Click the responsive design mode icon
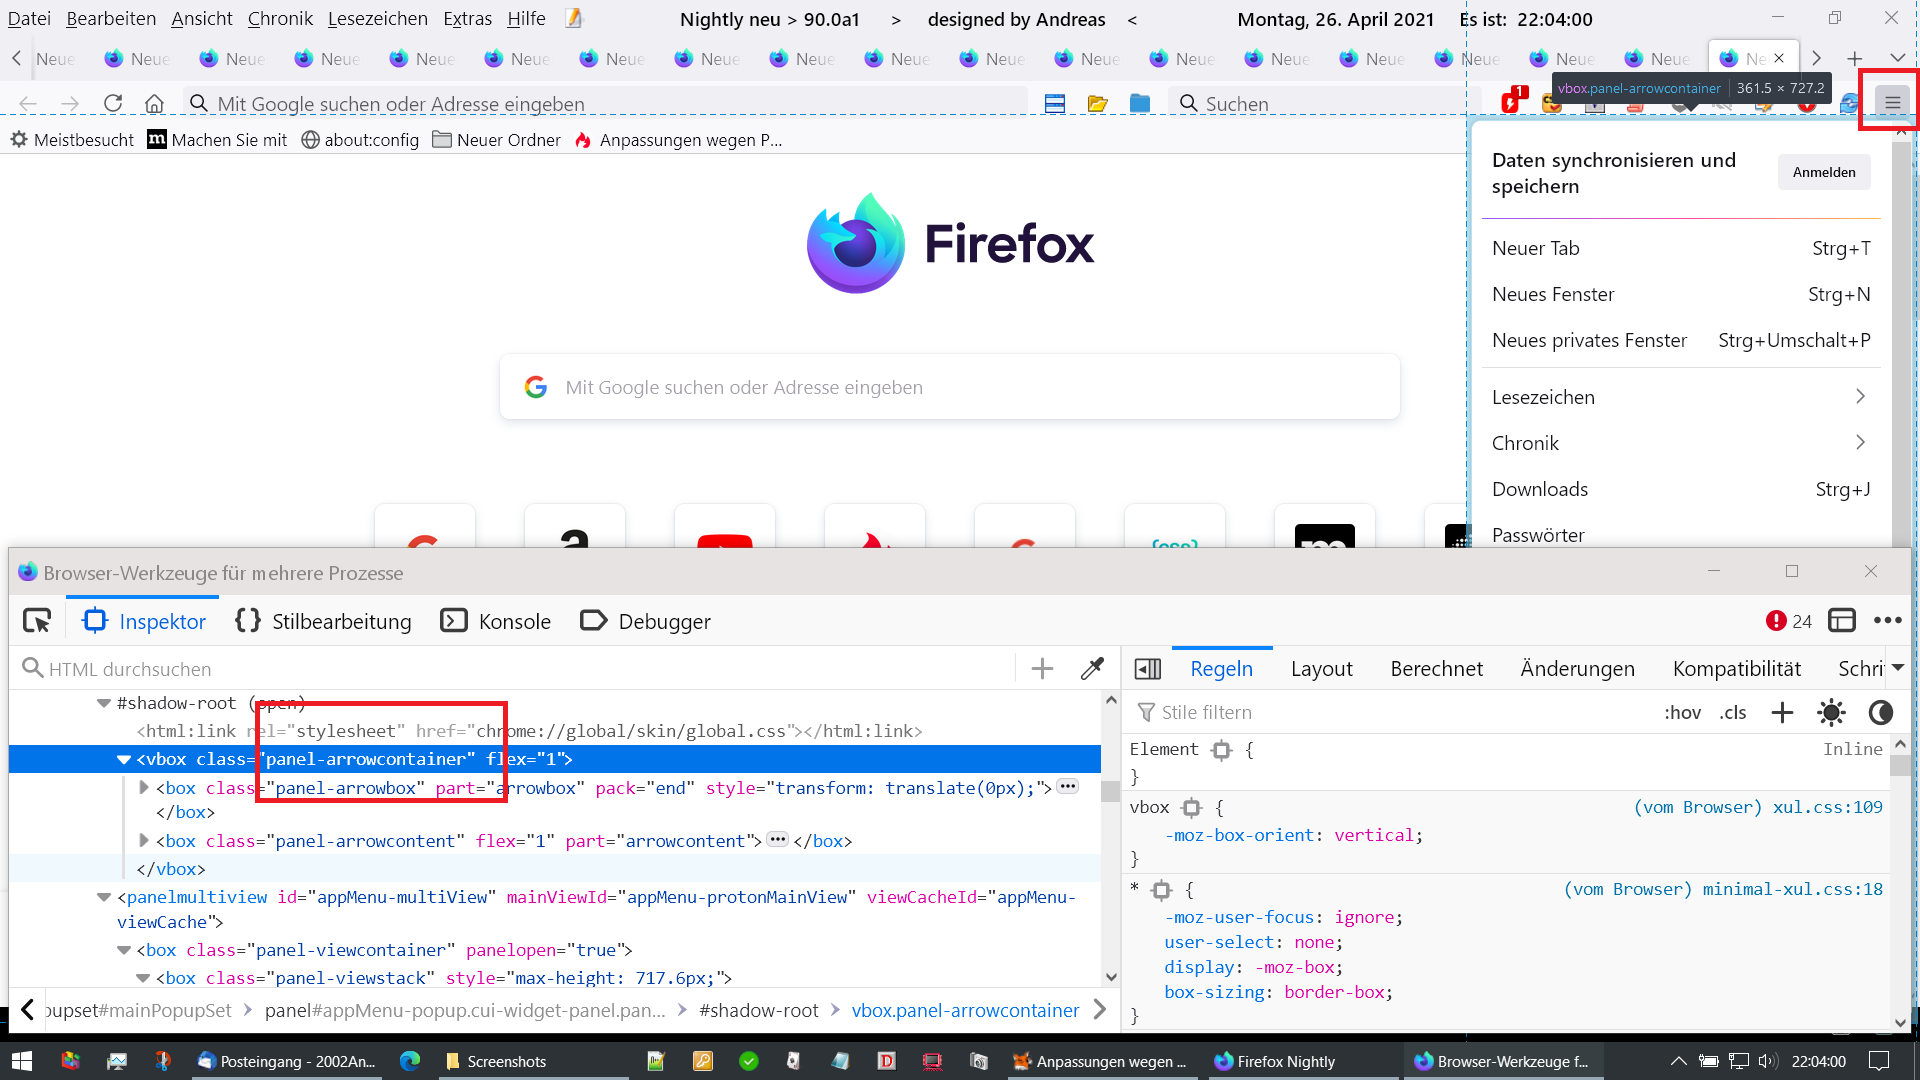 point(1842,621)
